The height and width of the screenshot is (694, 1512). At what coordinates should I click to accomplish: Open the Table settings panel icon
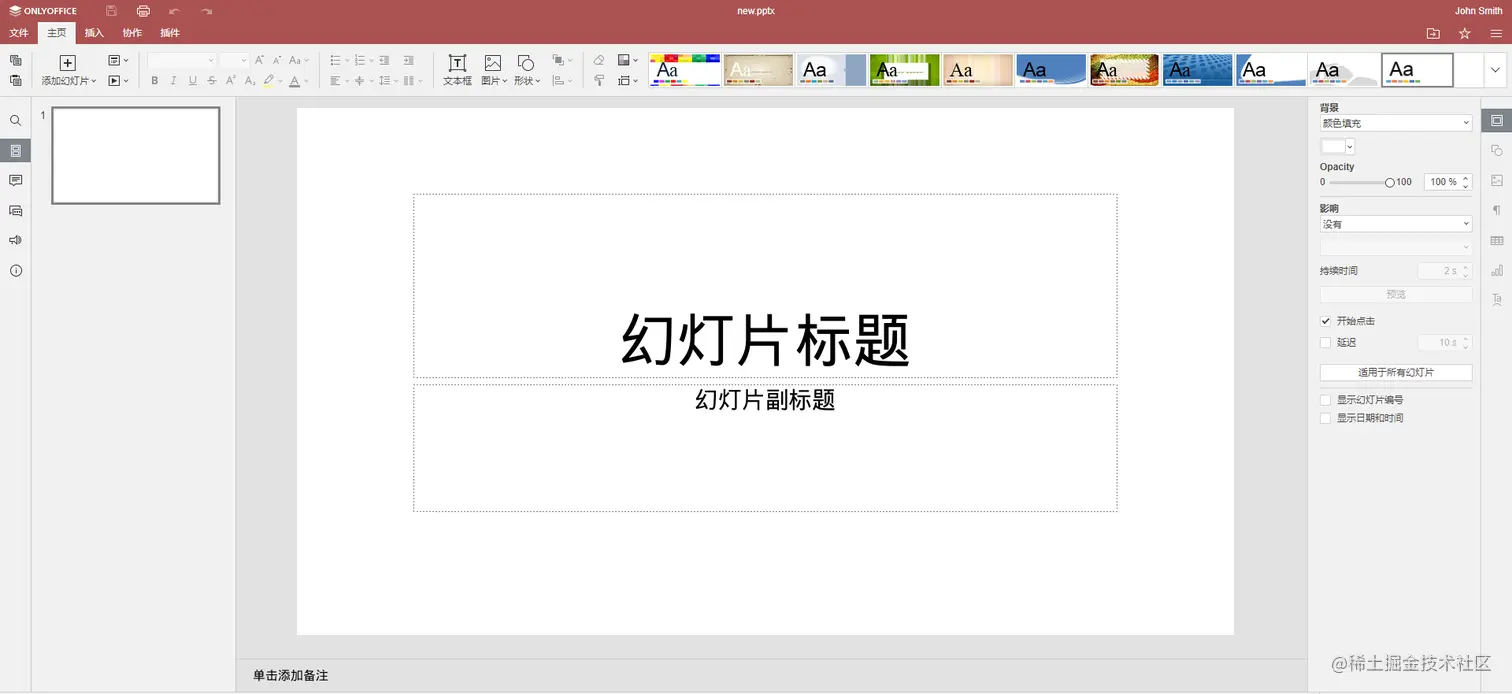(x=1497, y=240)
